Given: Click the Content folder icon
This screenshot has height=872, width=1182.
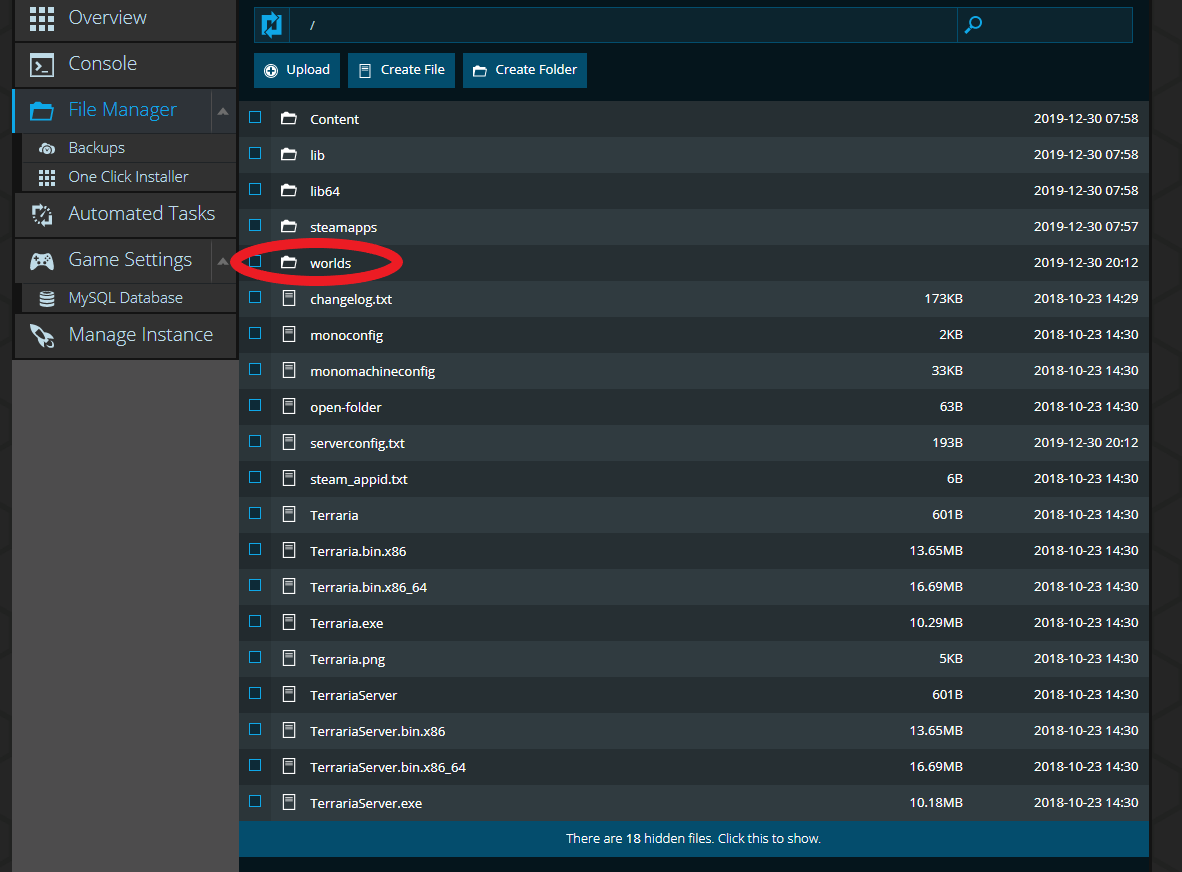Looking at the screenshot, I should click(289, 118).
